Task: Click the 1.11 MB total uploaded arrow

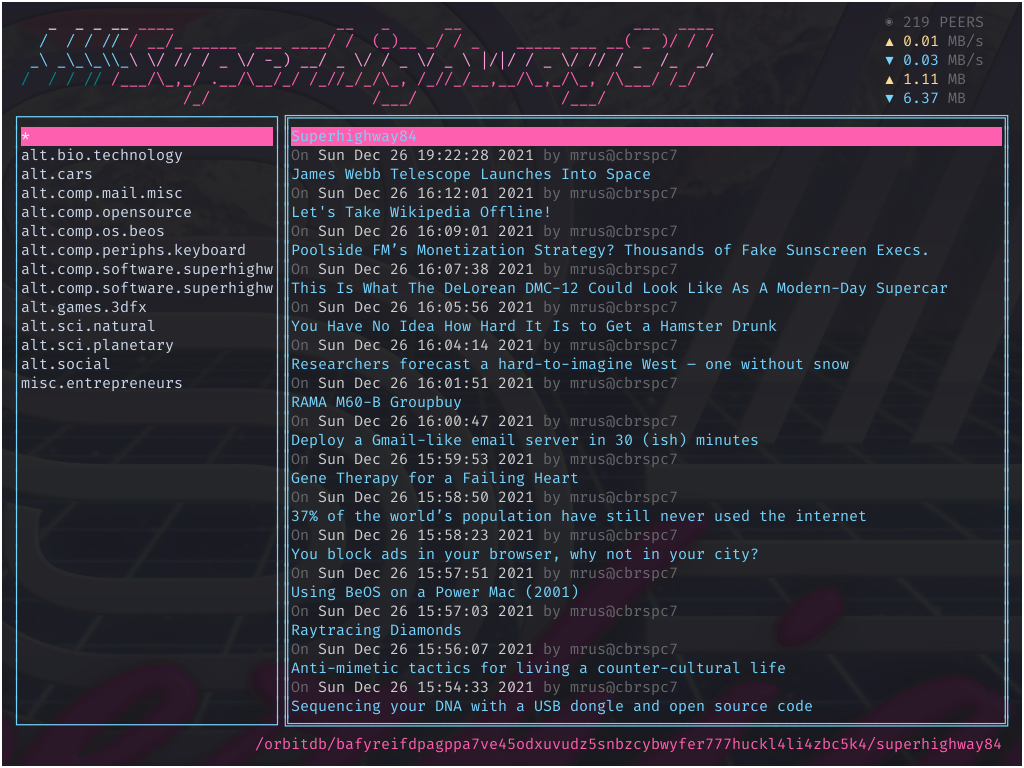Action: 889,79
